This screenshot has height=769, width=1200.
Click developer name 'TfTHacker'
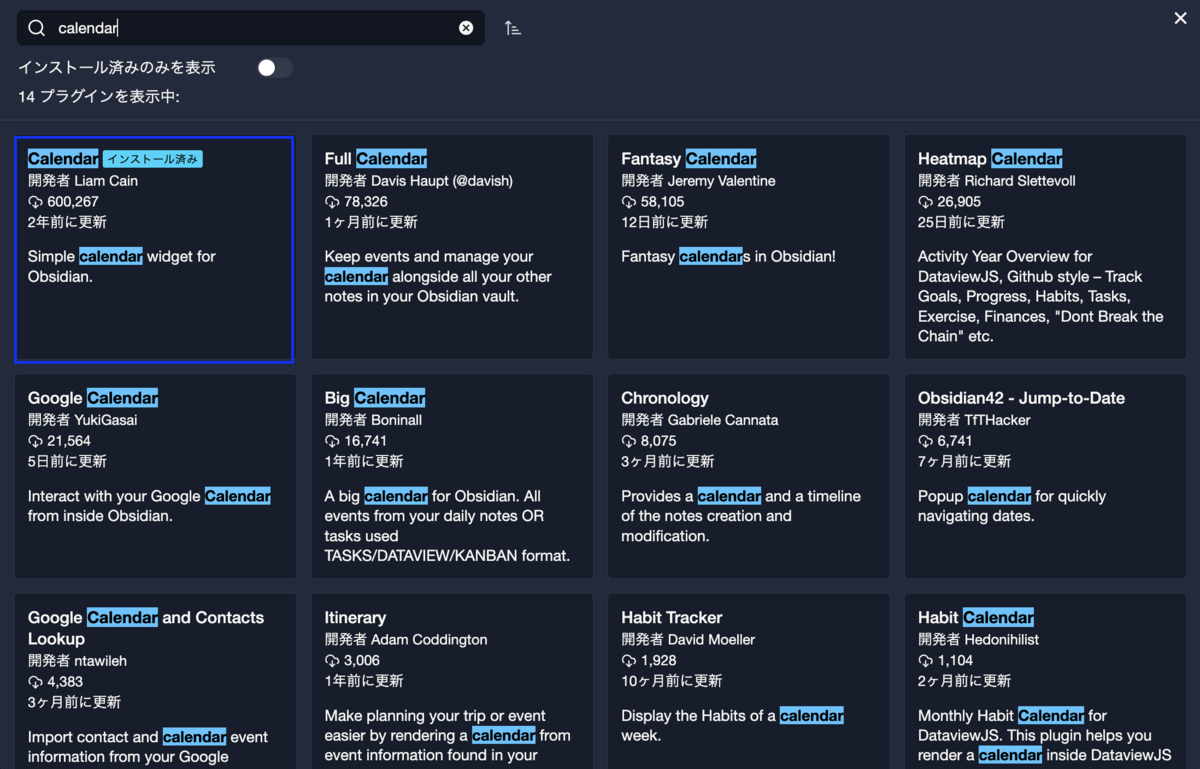pos(998,420)
